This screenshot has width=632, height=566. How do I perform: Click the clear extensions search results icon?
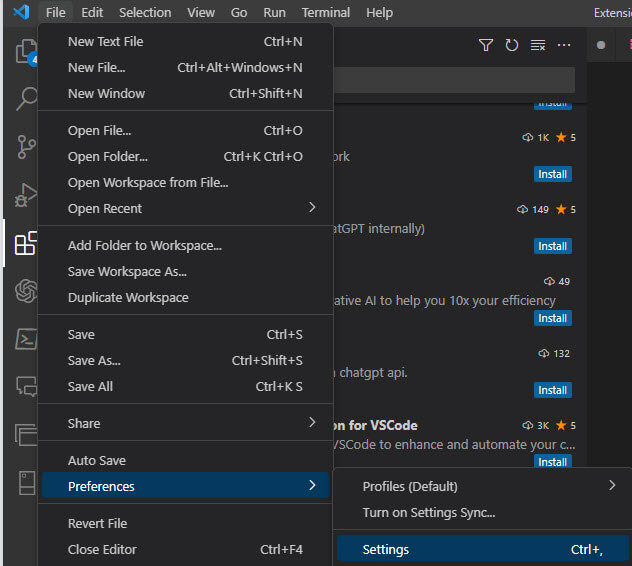(x=538, y=45)
